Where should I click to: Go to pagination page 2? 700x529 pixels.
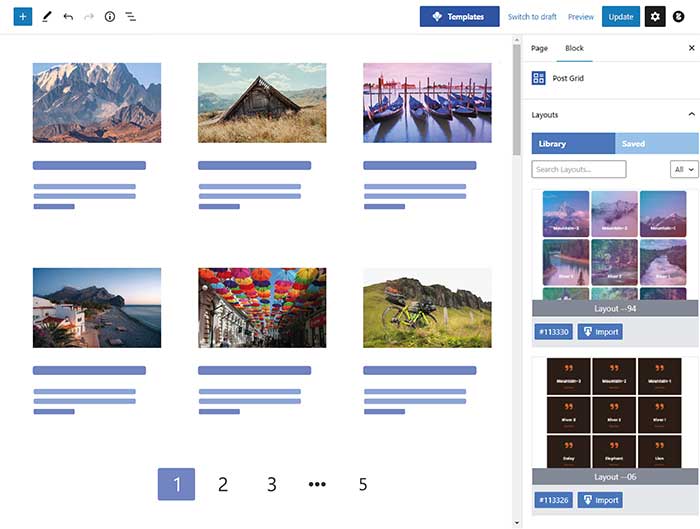(223, 485)
